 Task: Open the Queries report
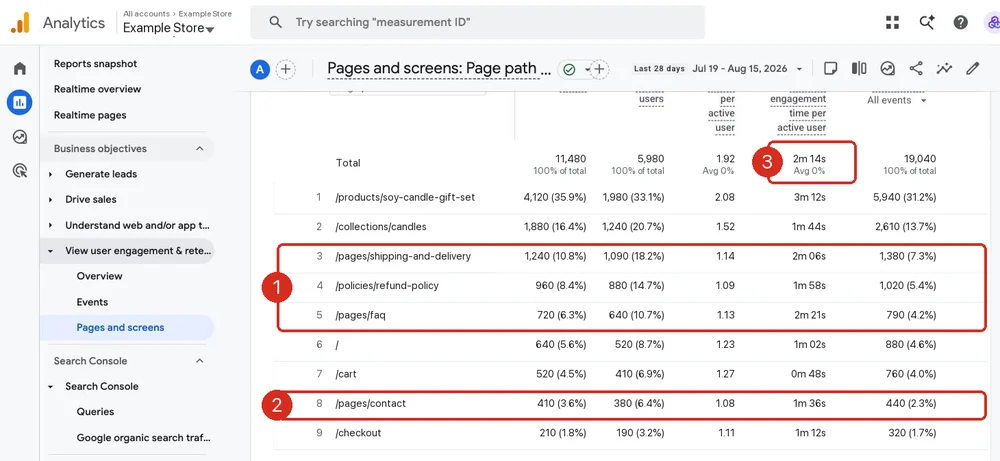pos(96,412)
